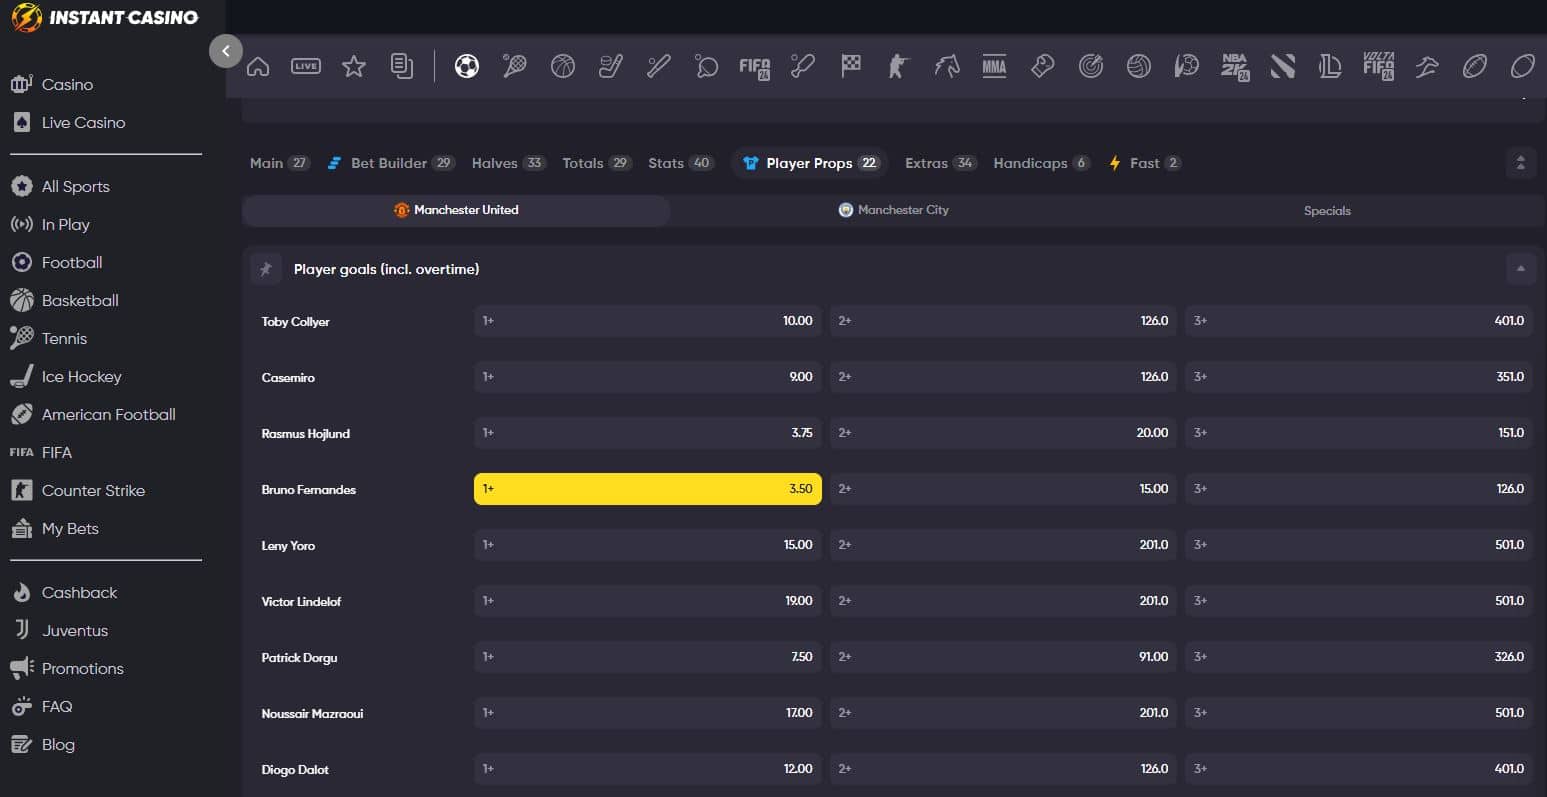The image size is (1547, 797).
Task: Select the Specials tab
Action: pos(1327,211)
